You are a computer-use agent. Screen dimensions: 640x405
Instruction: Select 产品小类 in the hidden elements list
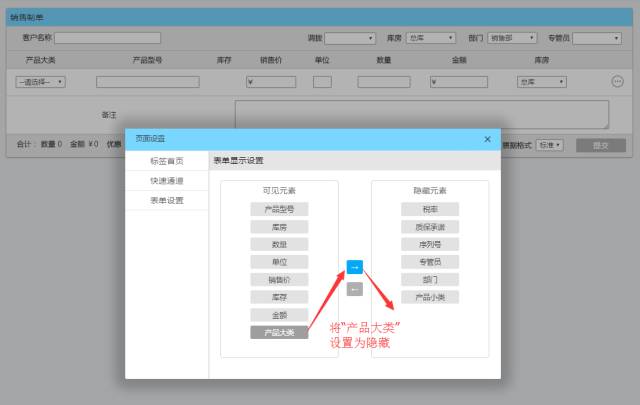[430, 297]
